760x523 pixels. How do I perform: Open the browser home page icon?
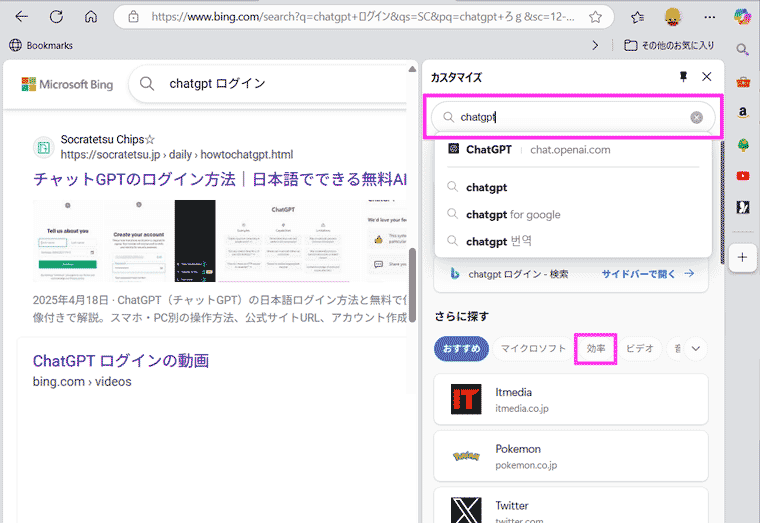click(91, 17)
